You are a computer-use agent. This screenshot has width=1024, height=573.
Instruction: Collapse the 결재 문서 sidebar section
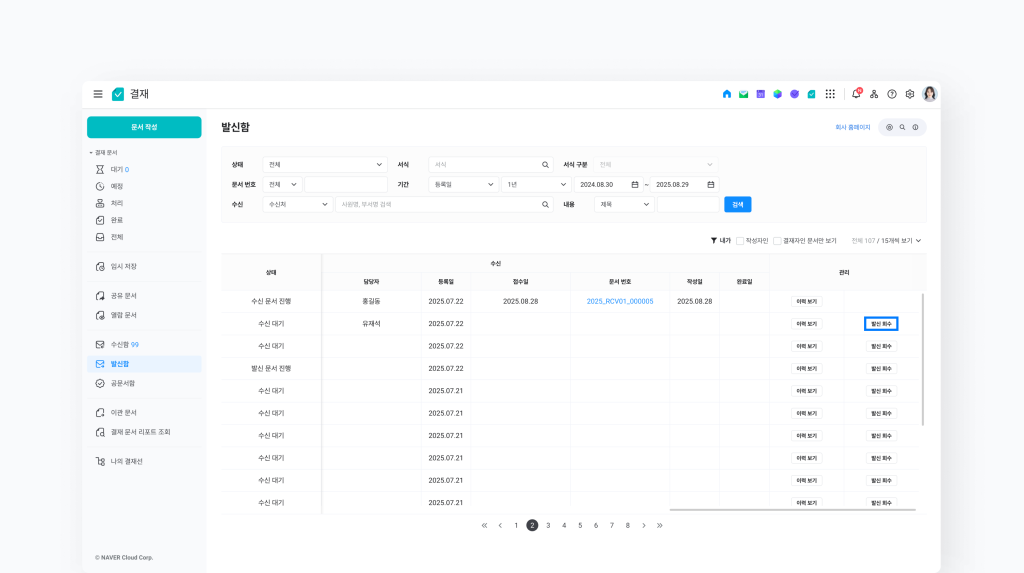point(91,153)
